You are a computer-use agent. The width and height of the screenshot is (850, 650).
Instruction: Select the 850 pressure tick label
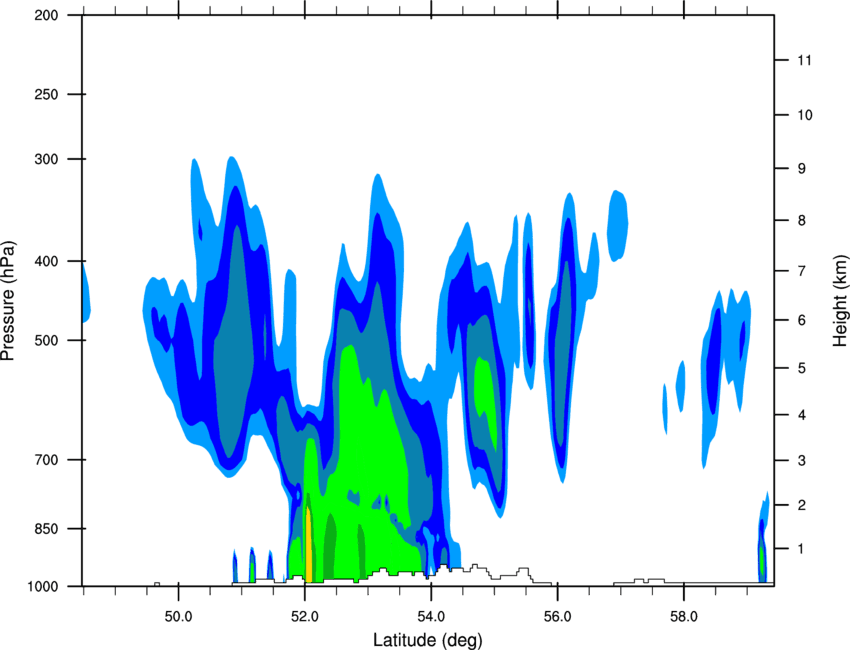[x=46, y=529]
